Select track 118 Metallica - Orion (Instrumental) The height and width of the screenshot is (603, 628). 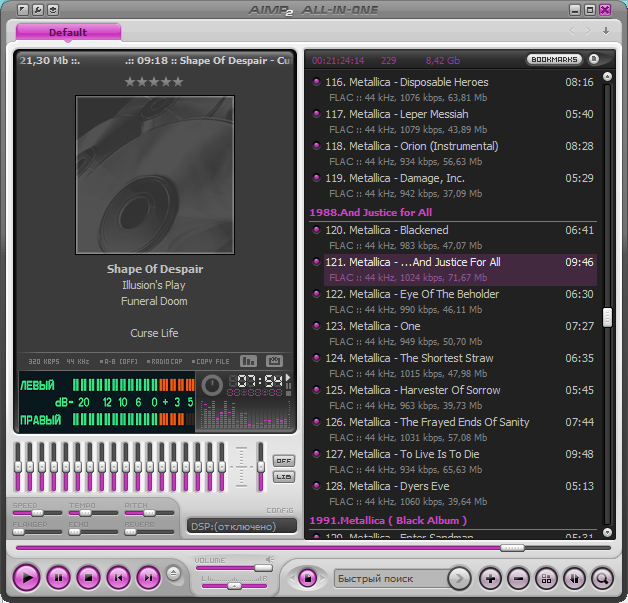click(454, 153)
